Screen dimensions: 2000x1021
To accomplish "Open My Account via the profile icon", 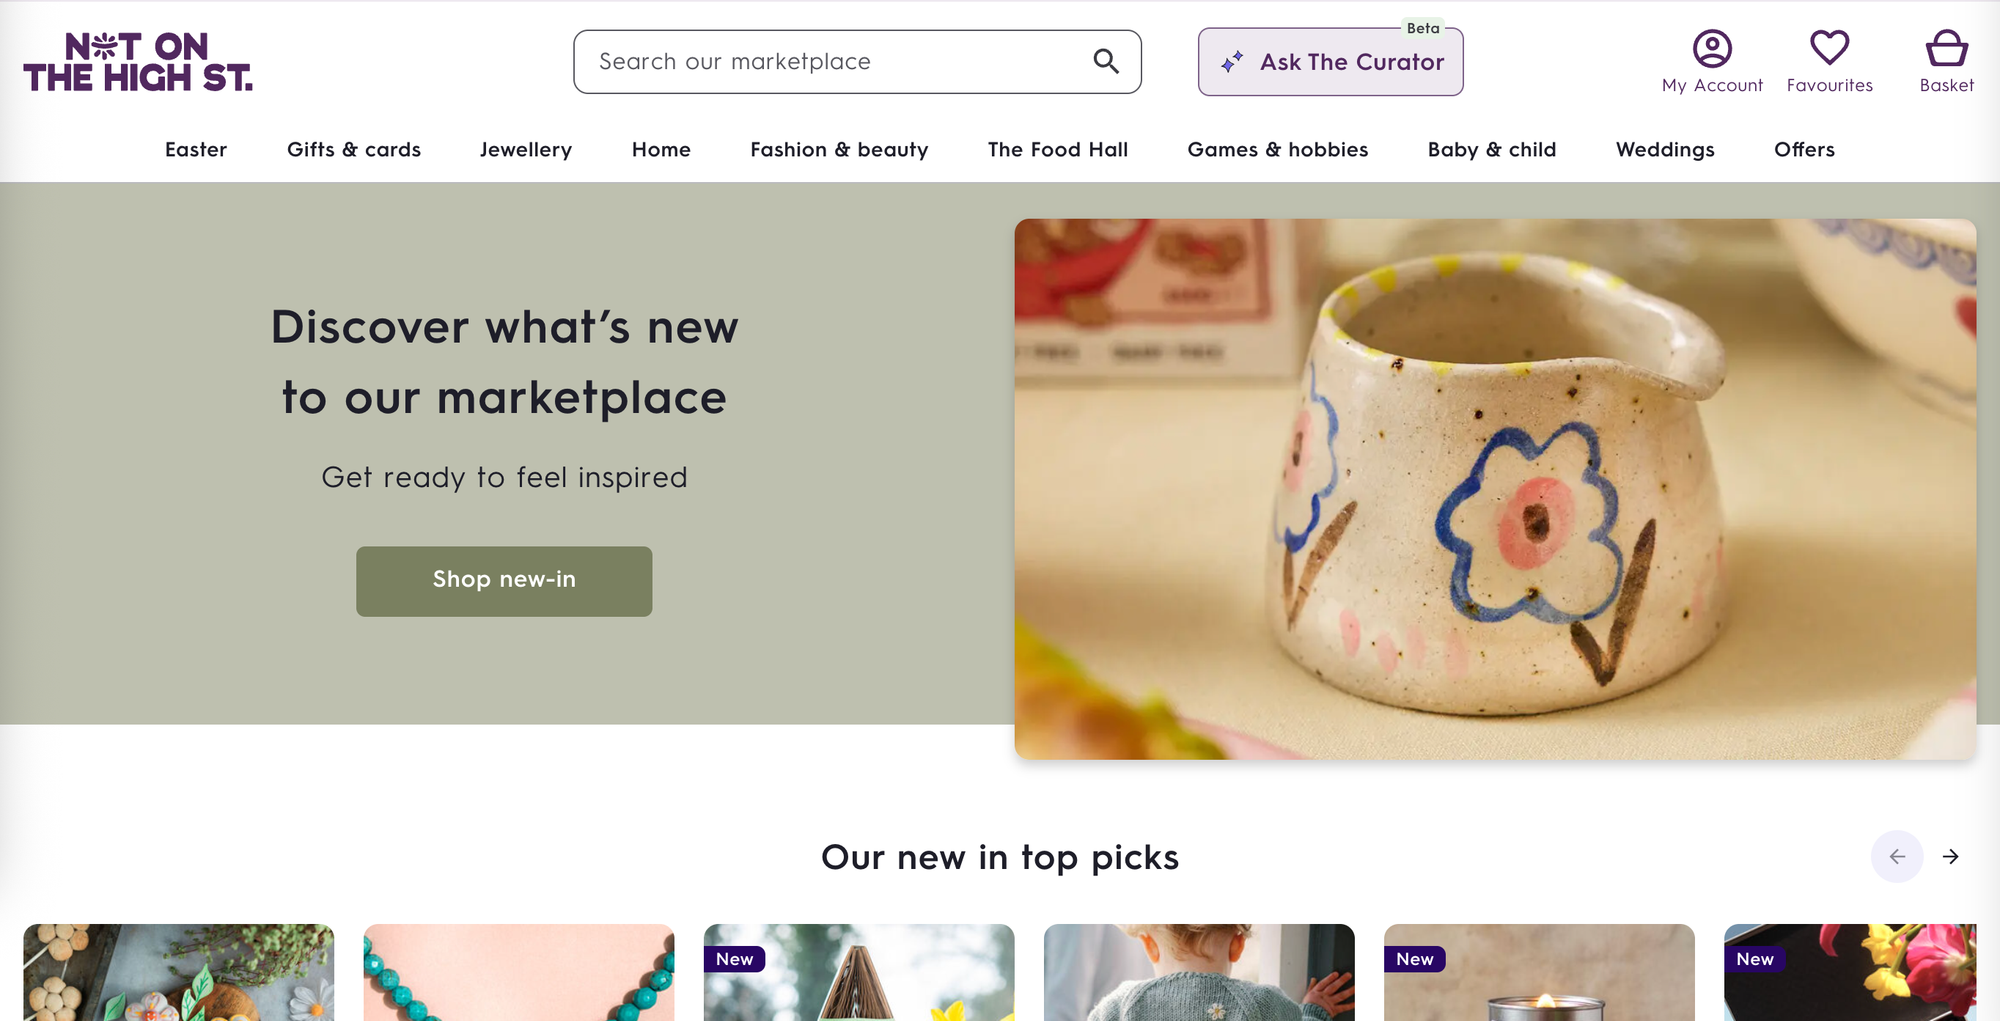I will click(x=1712, y=46).
